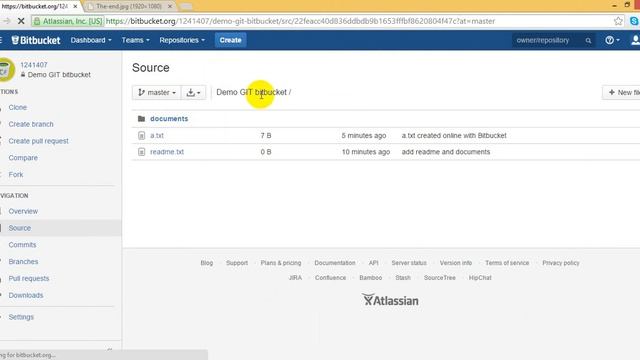Expand the Teams menu

(x=136, y=40)
